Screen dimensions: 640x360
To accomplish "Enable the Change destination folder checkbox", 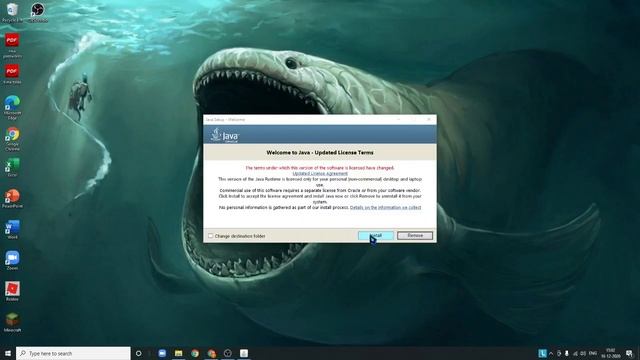I will coord(211,236).
